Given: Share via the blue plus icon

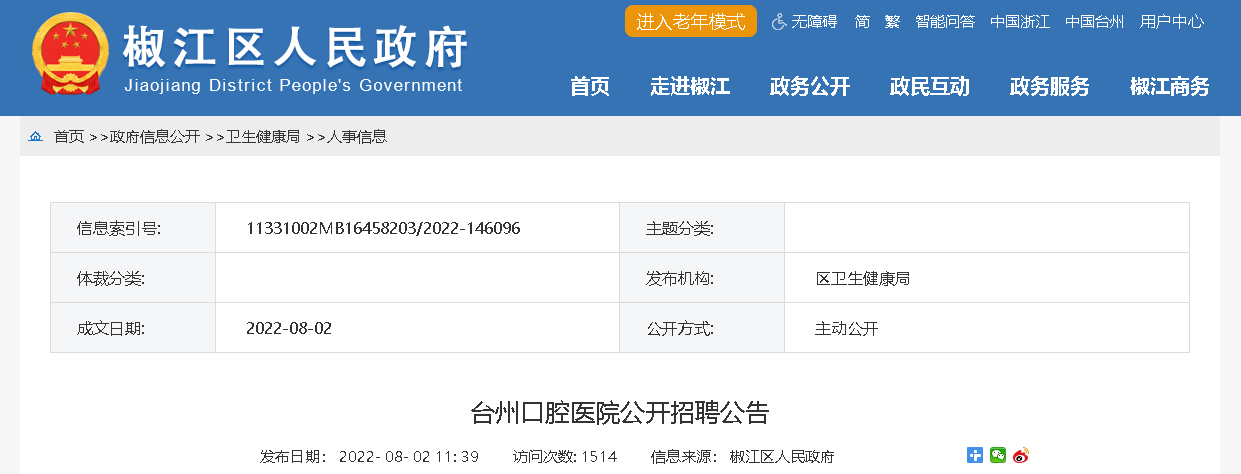Looking at the screenshot, I should 975,455.
